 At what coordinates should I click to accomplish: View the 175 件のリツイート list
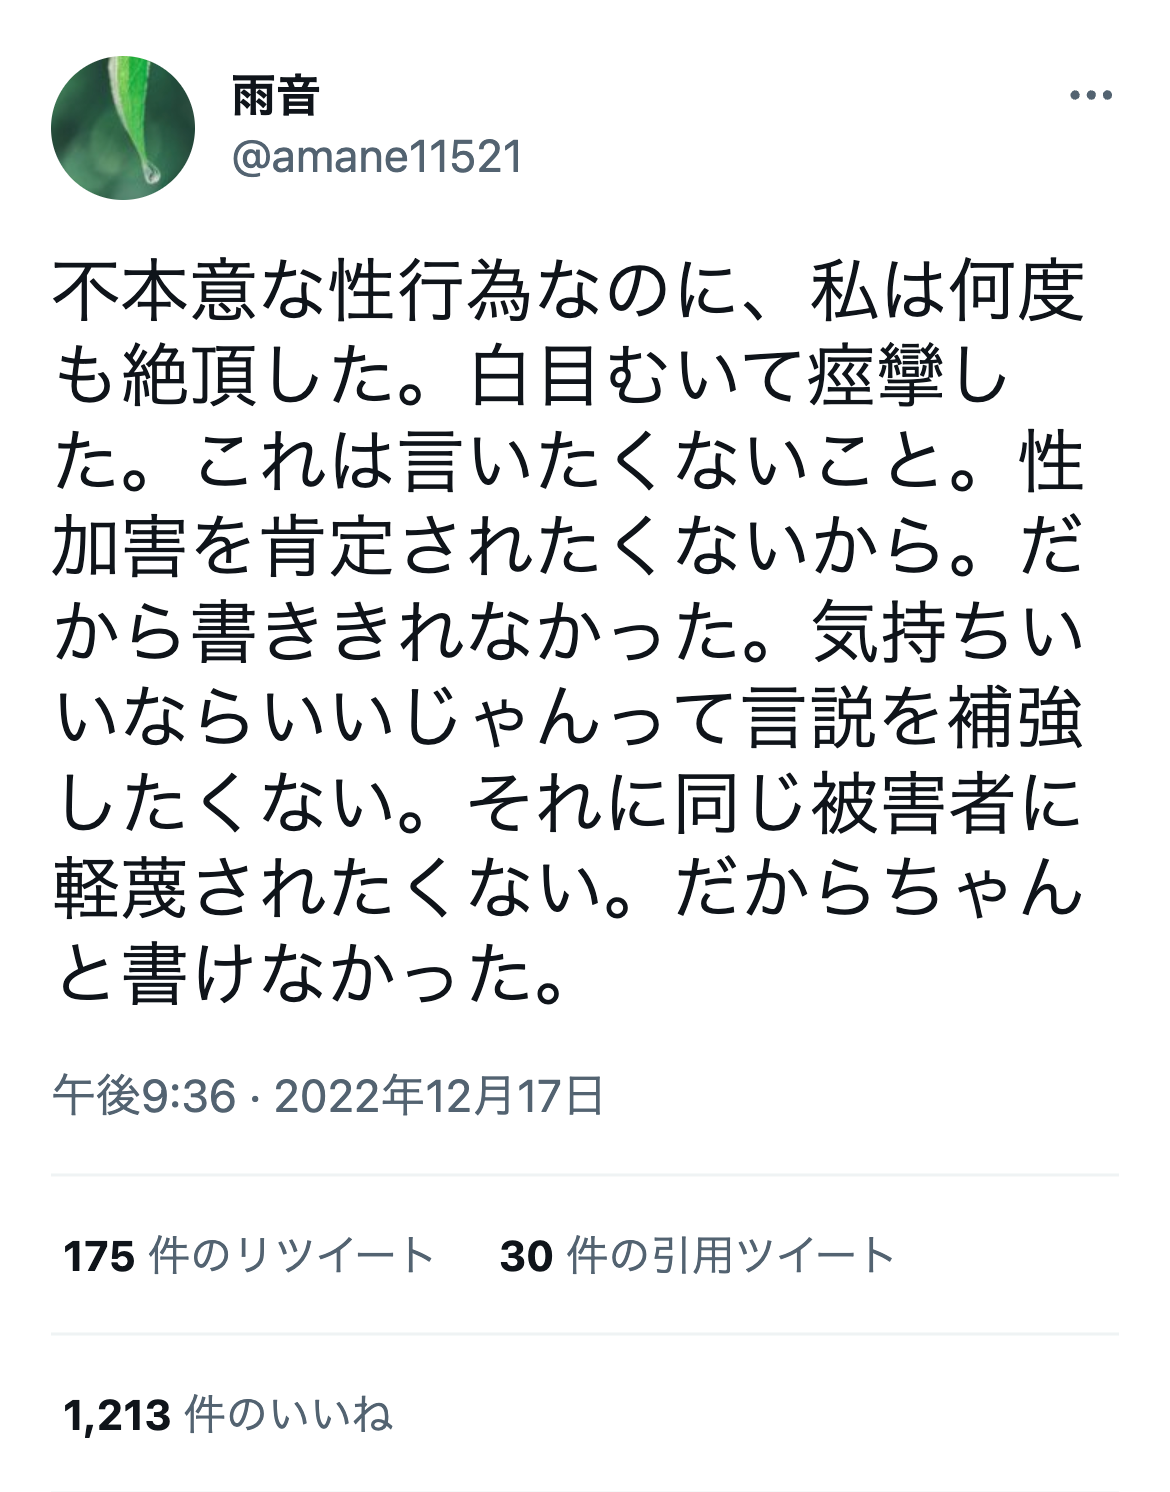pos(248,1255)
